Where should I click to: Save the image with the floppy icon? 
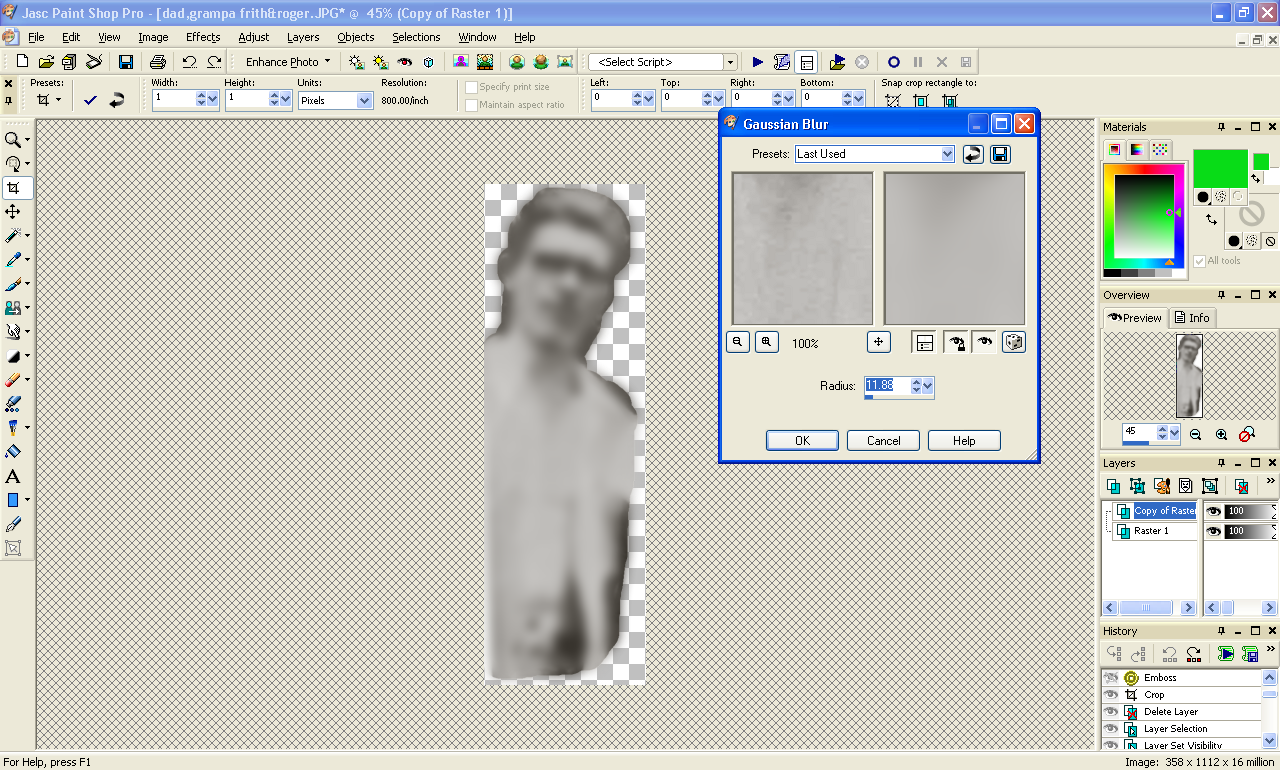[x=126, y=62]
